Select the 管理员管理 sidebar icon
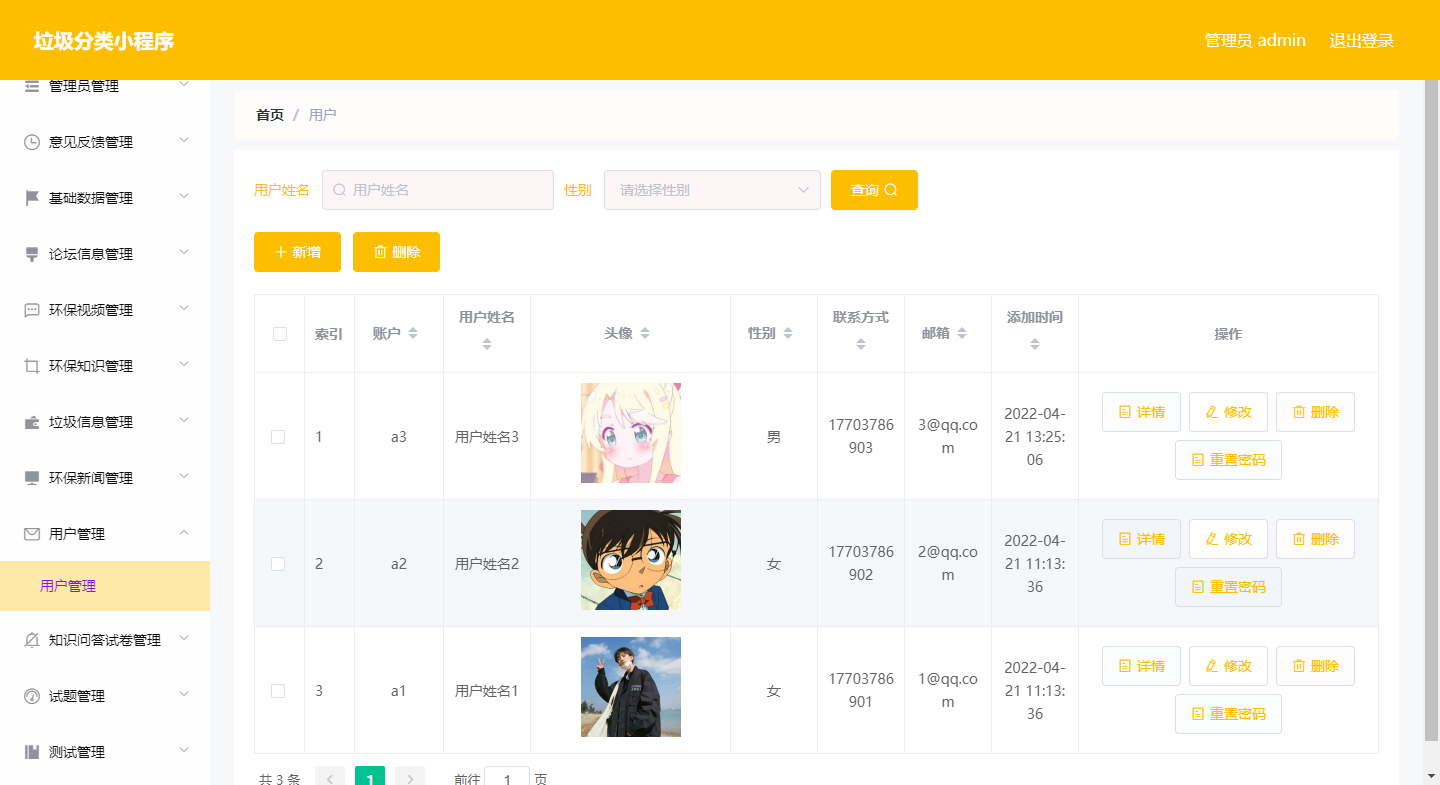 click(31, 86)
